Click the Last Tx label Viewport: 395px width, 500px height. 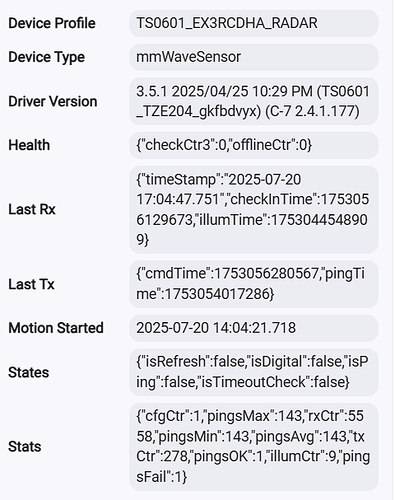[31, 284]
